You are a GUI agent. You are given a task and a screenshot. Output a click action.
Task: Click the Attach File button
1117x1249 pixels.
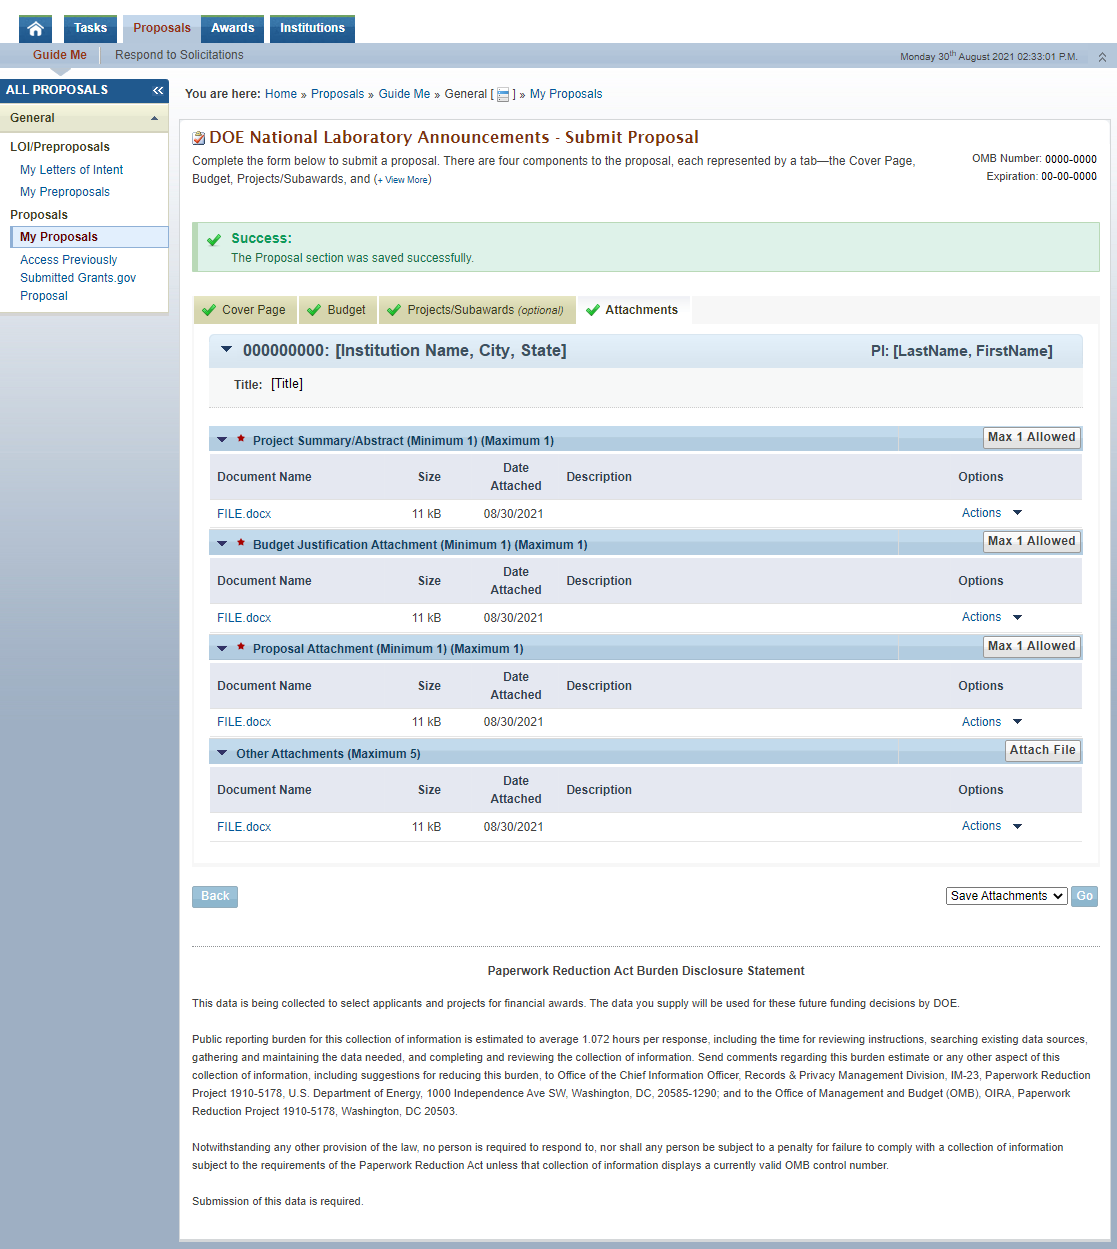pos(1043,750)
